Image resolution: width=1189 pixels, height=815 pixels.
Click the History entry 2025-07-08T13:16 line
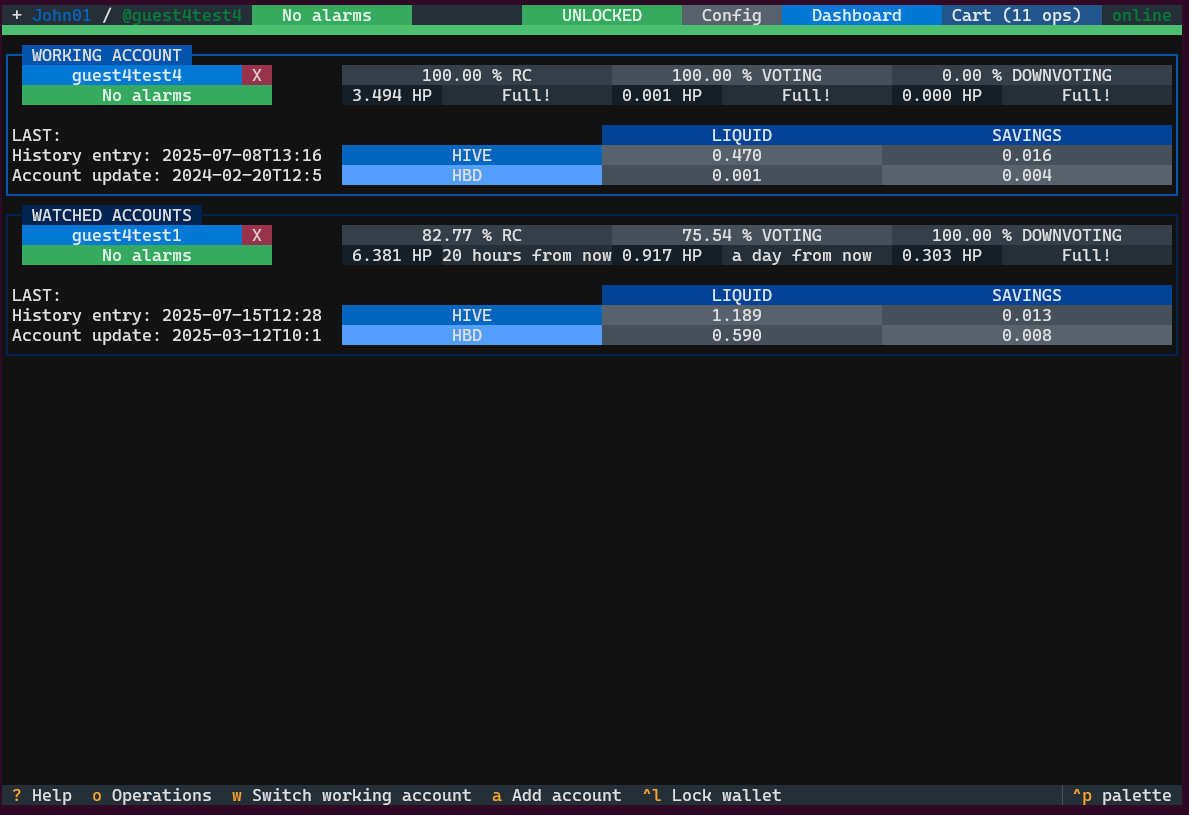point(167,155)
